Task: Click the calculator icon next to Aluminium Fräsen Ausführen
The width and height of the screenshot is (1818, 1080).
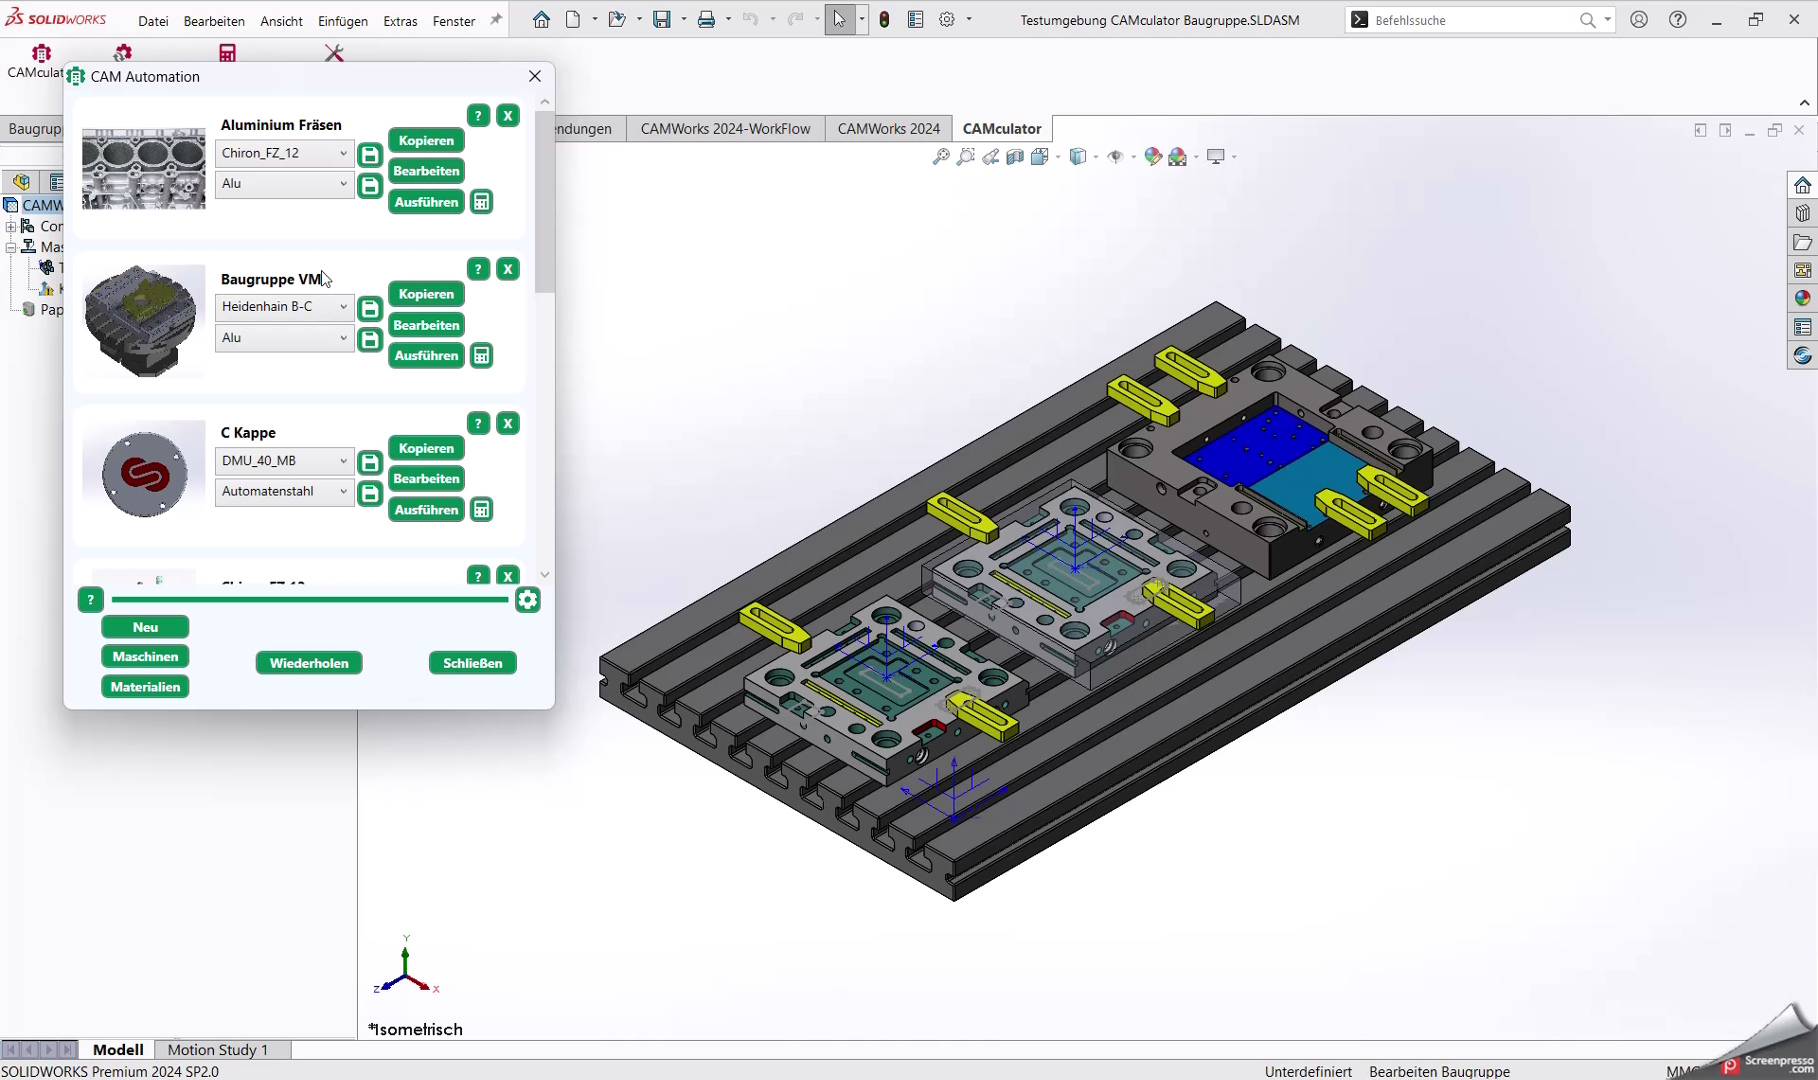Action: point(482,202)
